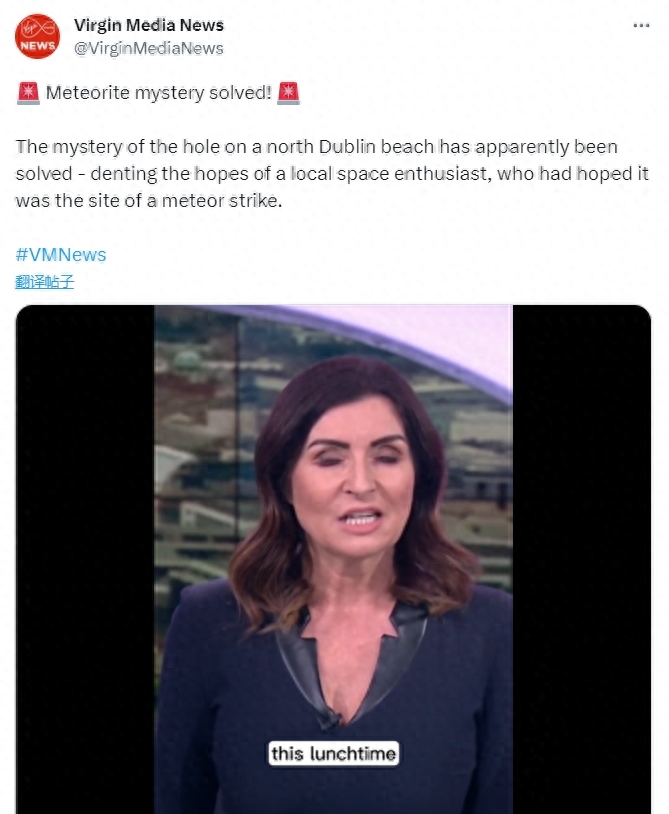Open the @VirginMediaNews handle link

coord(149,48)
